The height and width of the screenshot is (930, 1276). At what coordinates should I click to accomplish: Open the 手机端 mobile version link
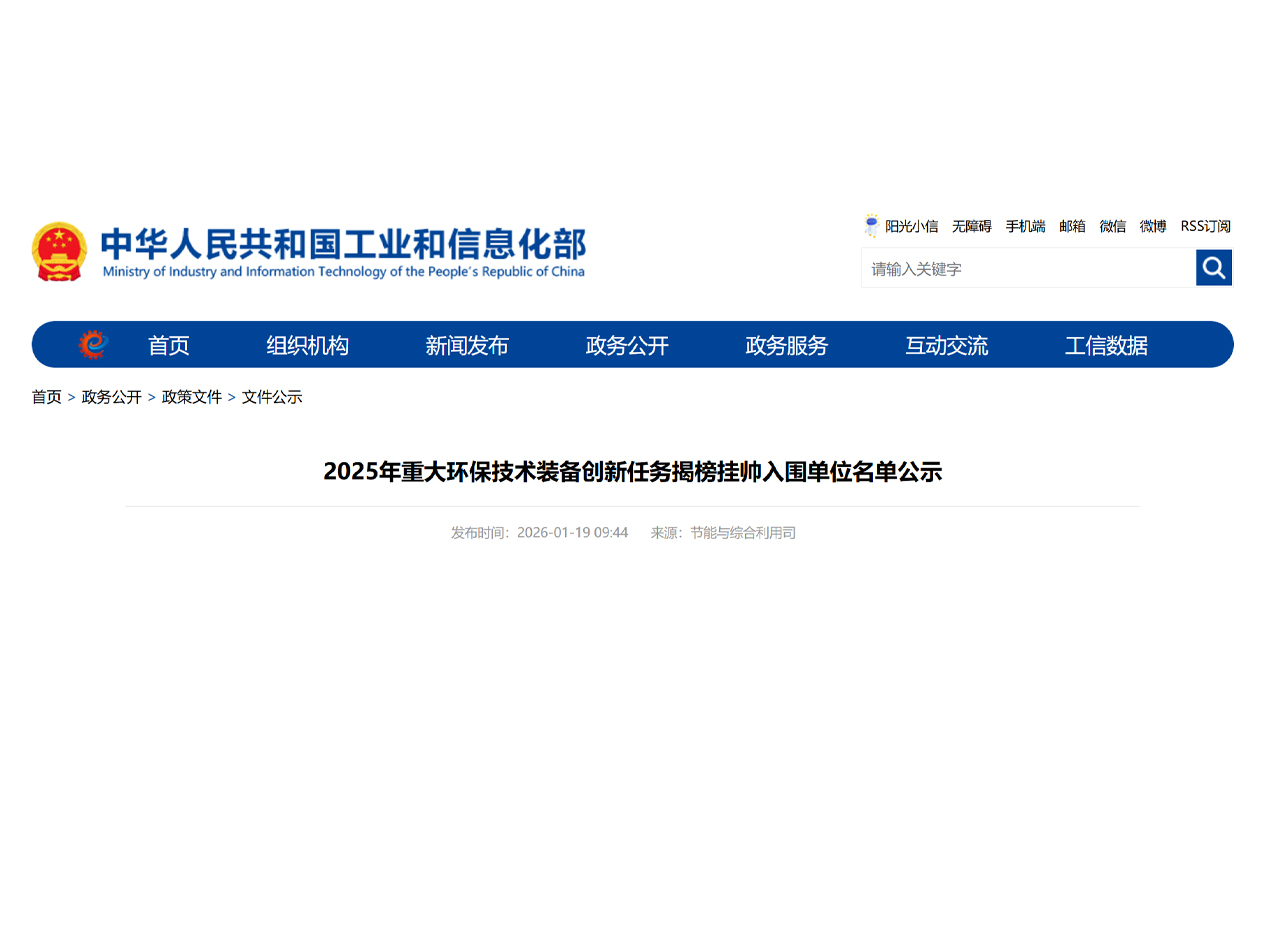click(x=1025, y=227)
